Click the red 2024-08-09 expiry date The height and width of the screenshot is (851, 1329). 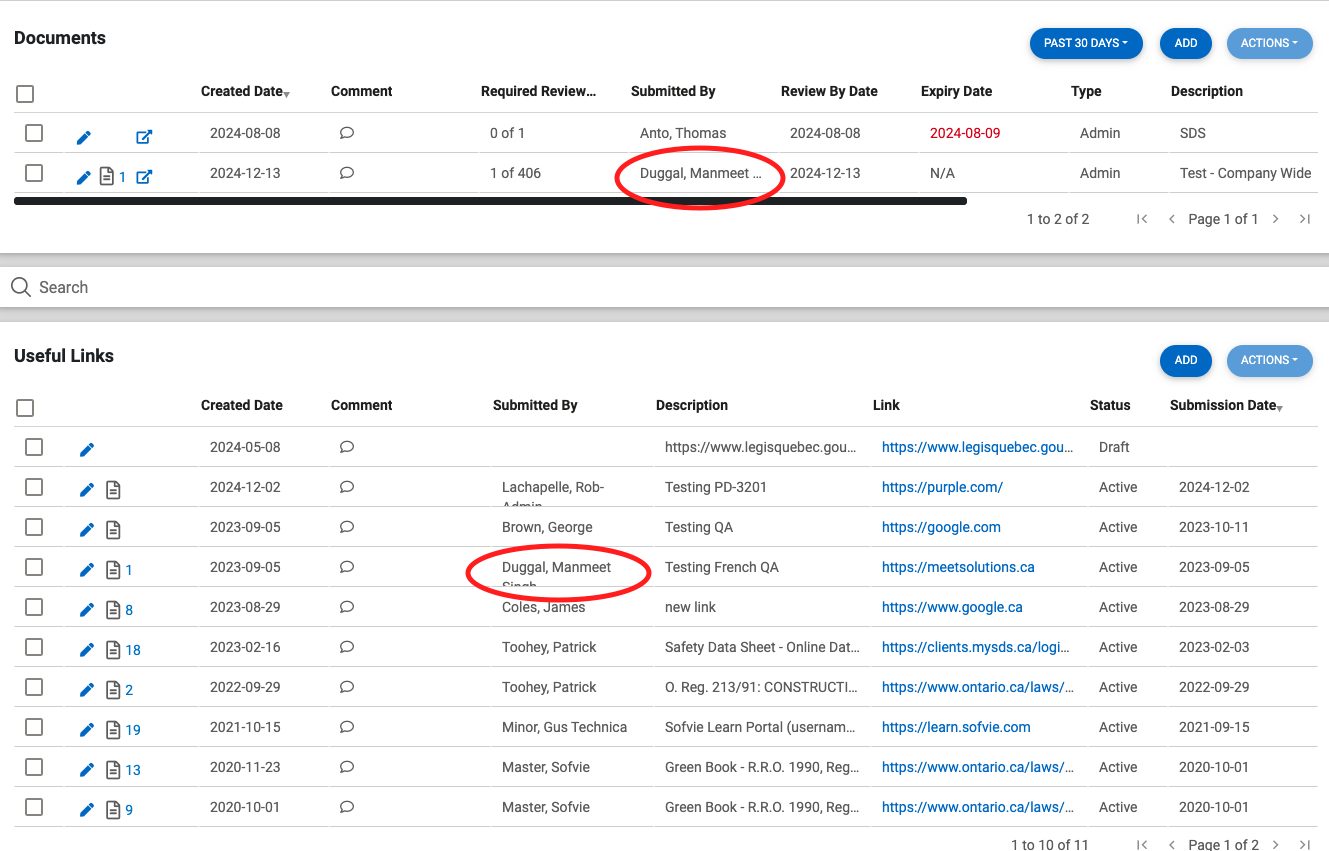click(965, 133)
